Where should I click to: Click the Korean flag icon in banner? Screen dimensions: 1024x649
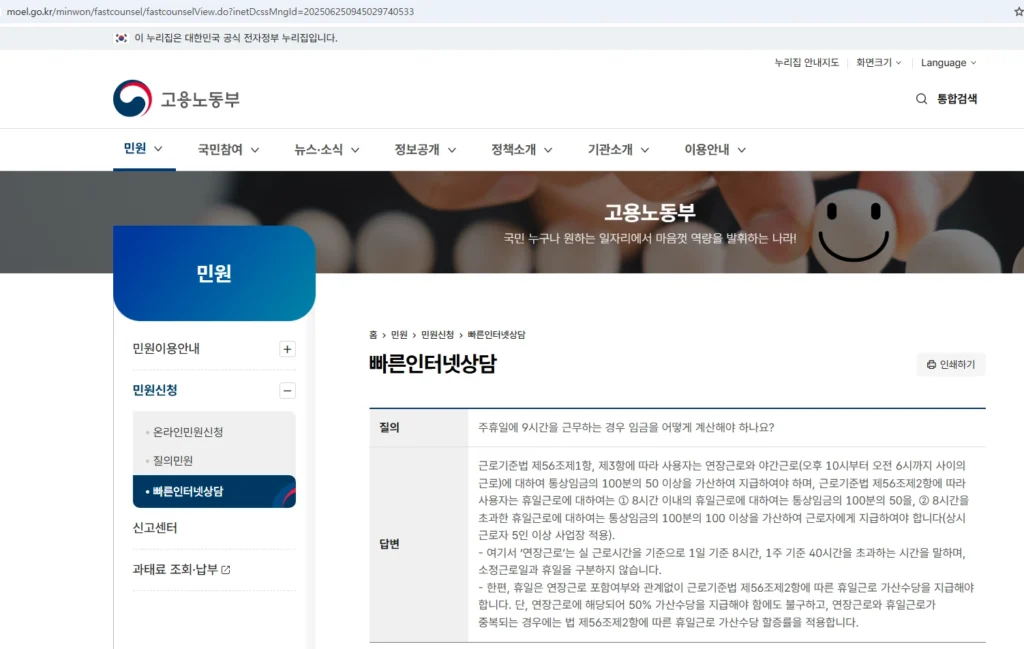point(121,38)
